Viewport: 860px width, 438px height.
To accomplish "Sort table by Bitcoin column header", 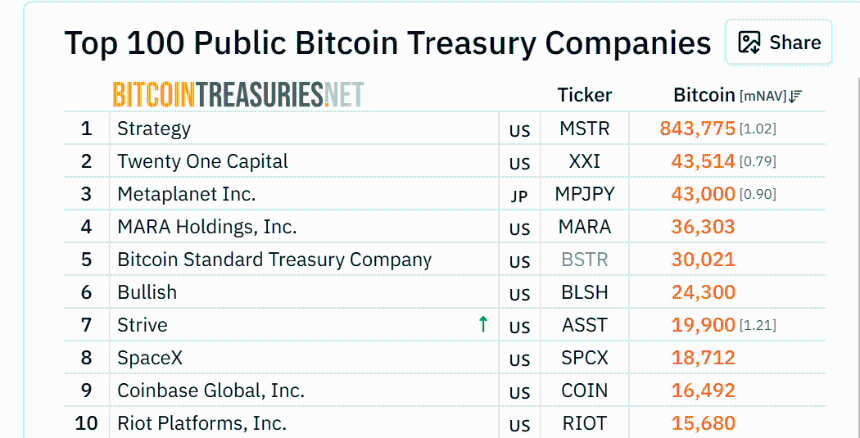I will pyautogui.click(x=704, y=95).
